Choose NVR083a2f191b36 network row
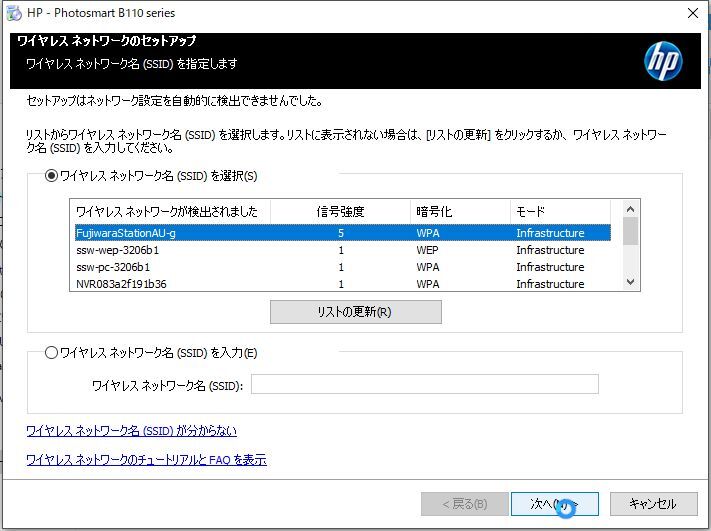Screen dimensions: 711x531 [342, 284]
